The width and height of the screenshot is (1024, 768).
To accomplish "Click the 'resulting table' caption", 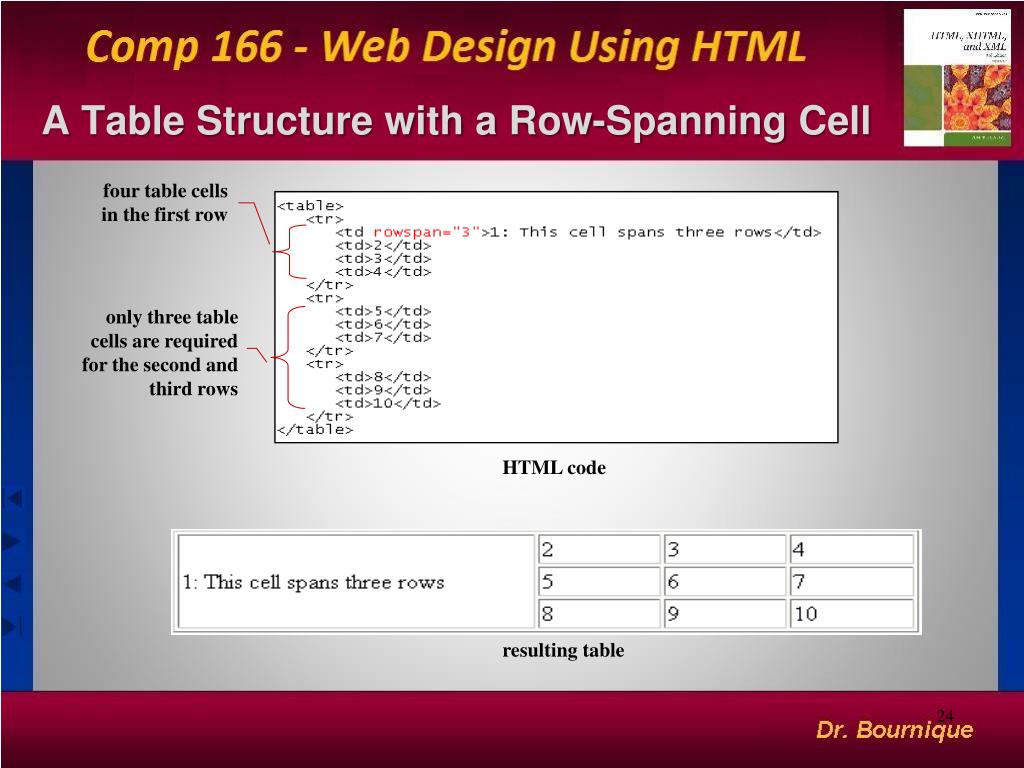I will [x=563, y=650].
